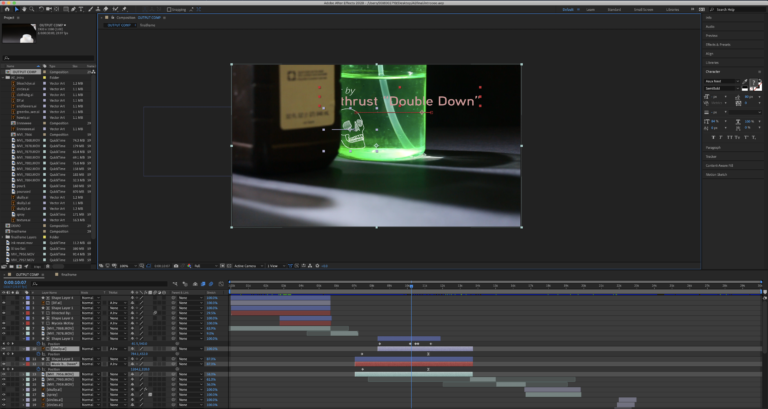Viewport: 768px width, 409px height.
Task: Apply All Caps in the Character panel
Action: [730, 137]
